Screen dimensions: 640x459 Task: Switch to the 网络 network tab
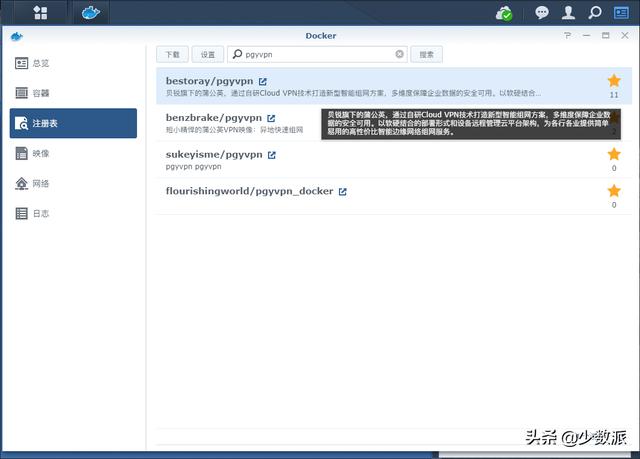(x=73, y=184)
